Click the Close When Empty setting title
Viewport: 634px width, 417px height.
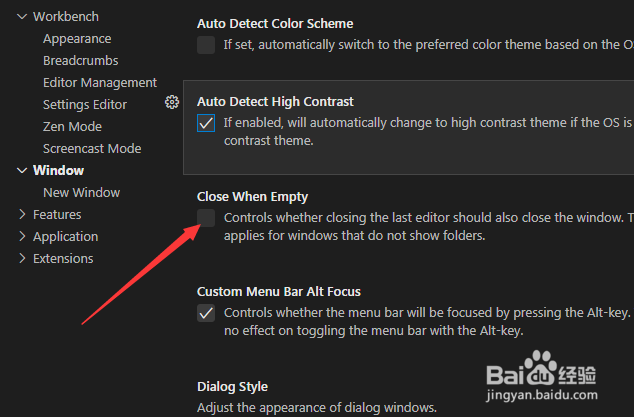click(x=252, y=197)
